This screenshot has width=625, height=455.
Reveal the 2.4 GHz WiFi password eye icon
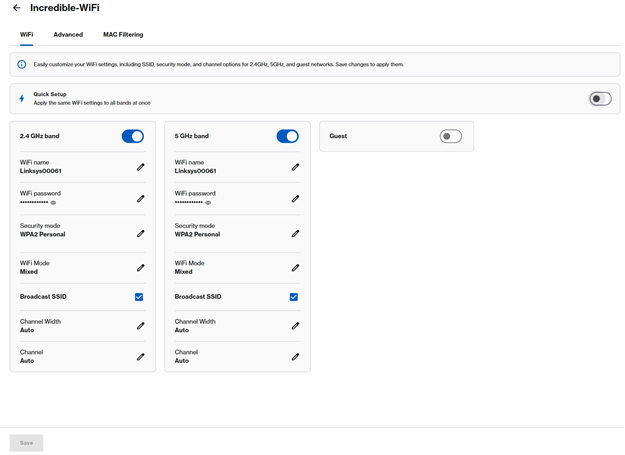[x=53, y=202]
